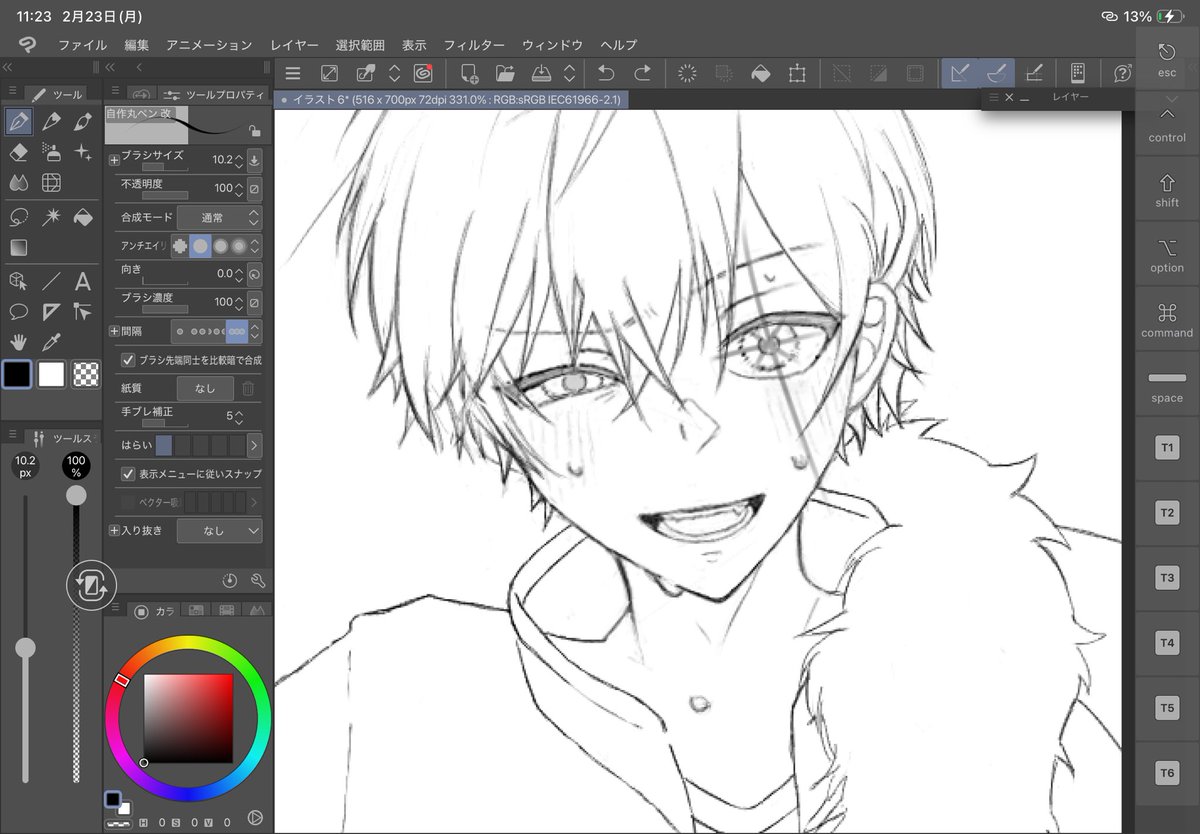The width and height of the screenshot is (1200, 834).
Task: Open the 編集 menu
Action: pos(137,45)
